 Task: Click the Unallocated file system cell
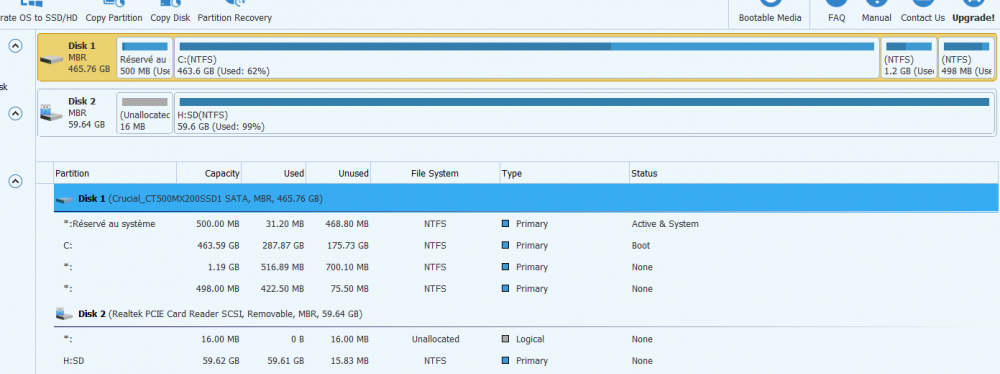coord(435,340)
